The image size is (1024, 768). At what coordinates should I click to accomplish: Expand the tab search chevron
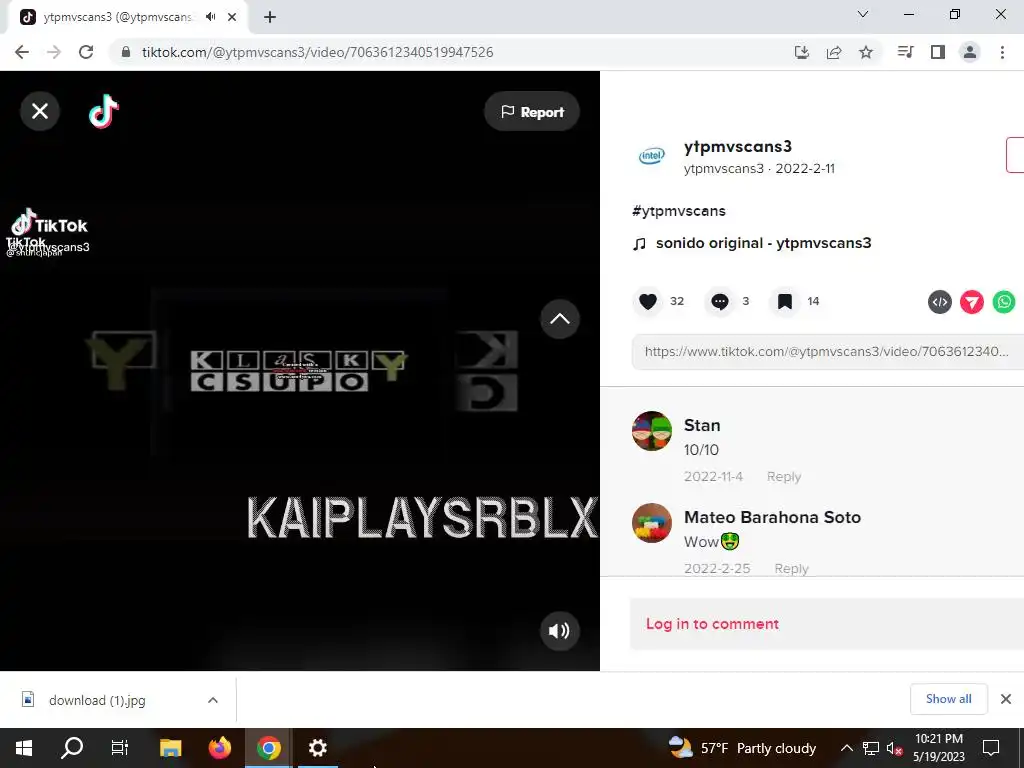(x=863, y=14)
